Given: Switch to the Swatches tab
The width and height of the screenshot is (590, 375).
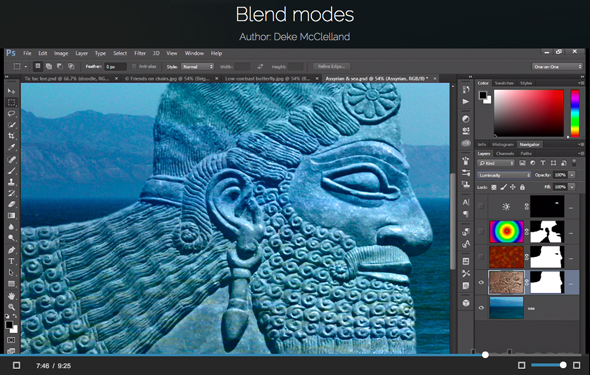Looking at the screenshot, I should tap(504, 83).
